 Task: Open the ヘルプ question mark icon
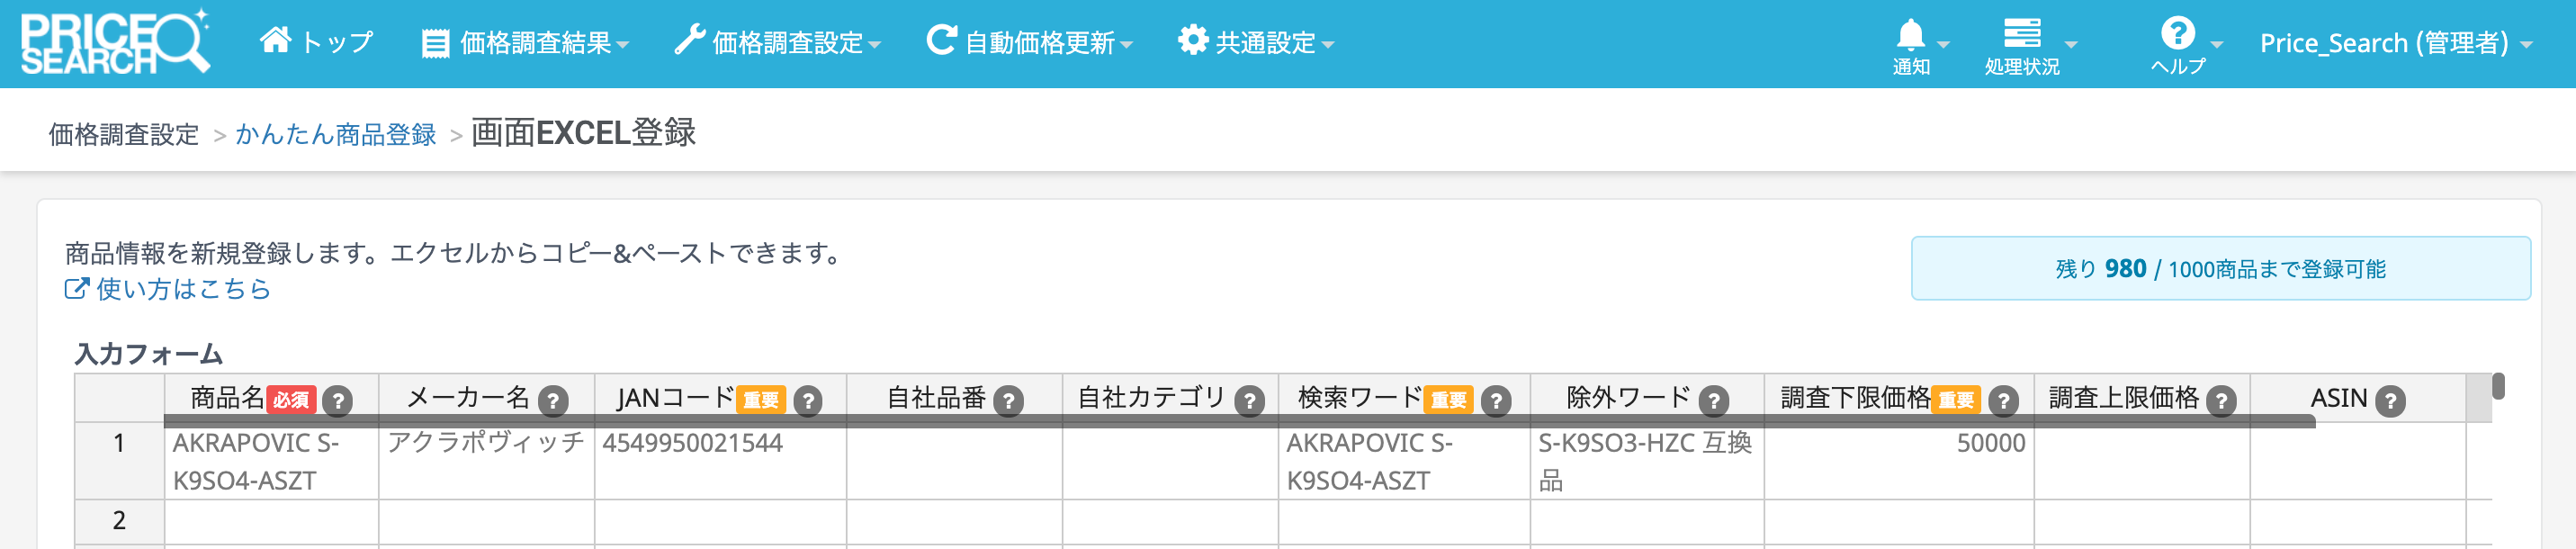(x=2177, y=34)
